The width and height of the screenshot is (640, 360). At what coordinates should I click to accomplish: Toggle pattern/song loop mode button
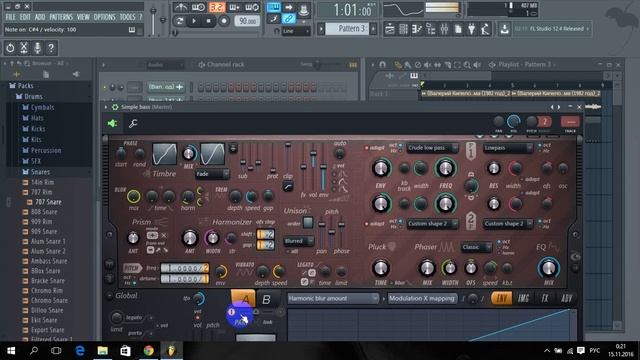[179, 21]
